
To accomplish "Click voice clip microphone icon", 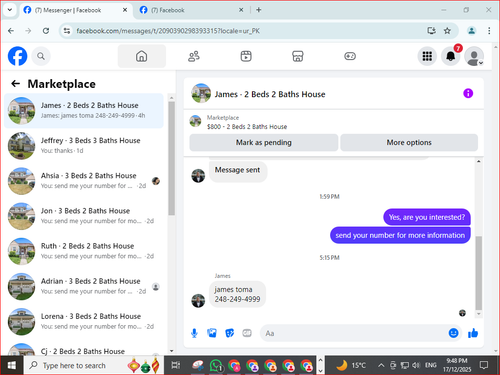I will [x=194, y=333].
